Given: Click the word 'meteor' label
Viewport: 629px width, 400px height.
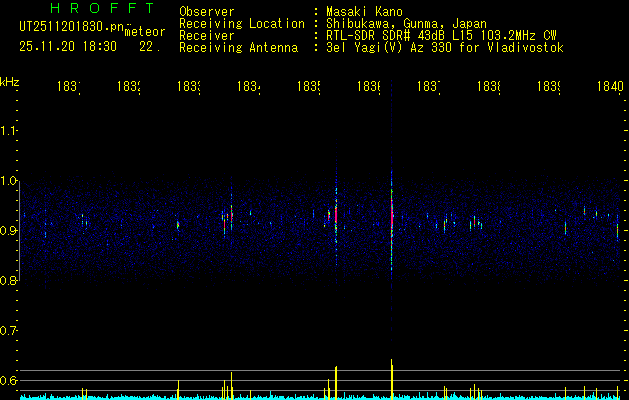Looking at the screenshot, I should [x=144, y=32].
